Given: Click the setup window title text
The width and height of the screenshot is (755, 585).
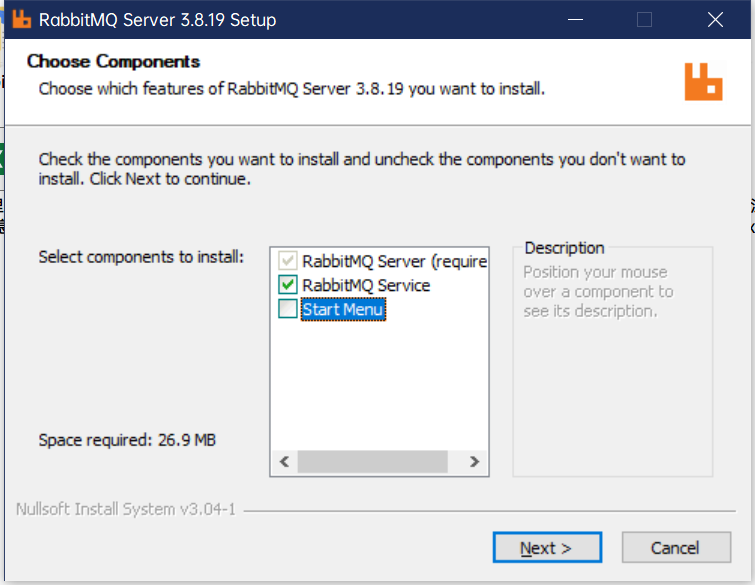Looking at the screenshot, I should click(156, 20).
